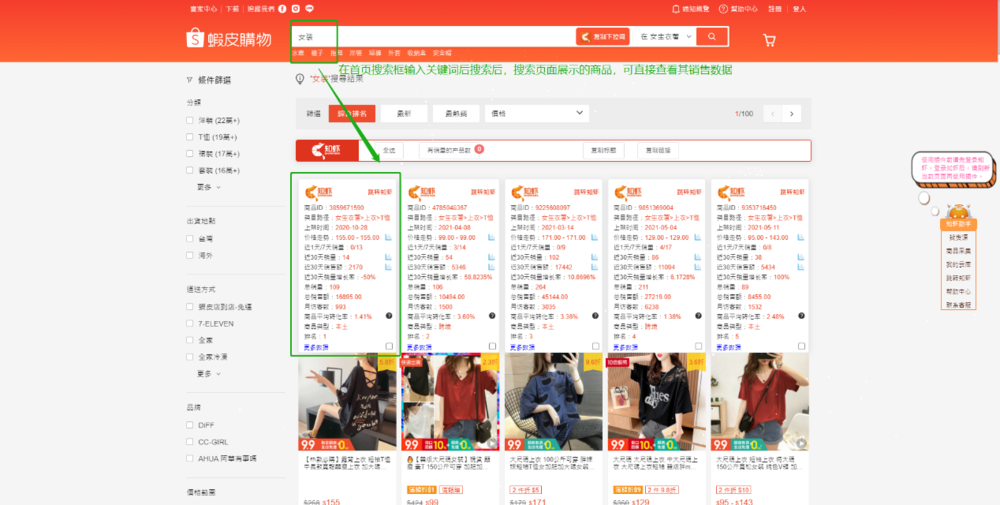Check the 洋裝 (22萬+) category filter
This screenshot has width=1000, height=505.
[190, 121]
